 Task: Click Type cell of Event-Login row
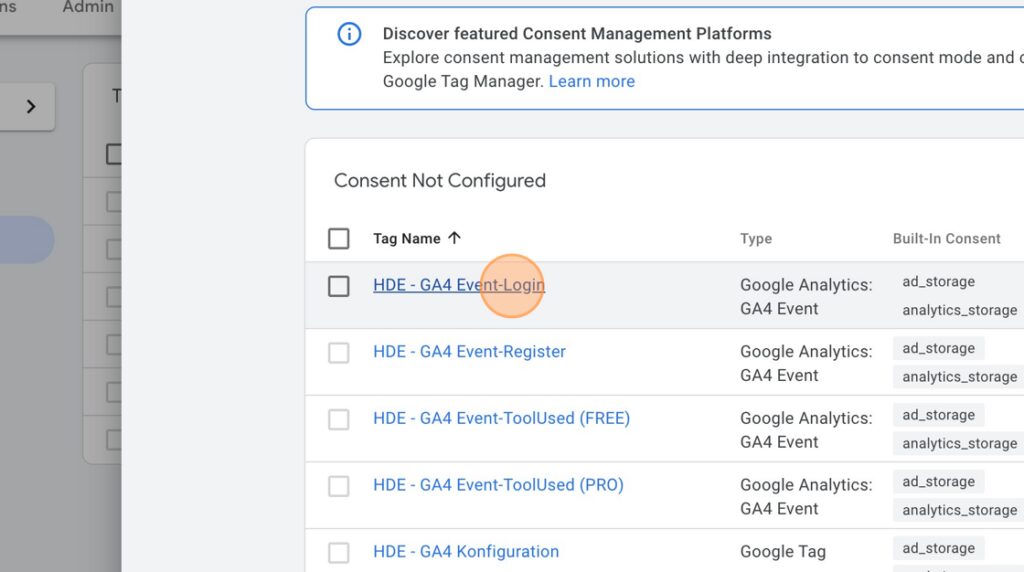[806, 296]
